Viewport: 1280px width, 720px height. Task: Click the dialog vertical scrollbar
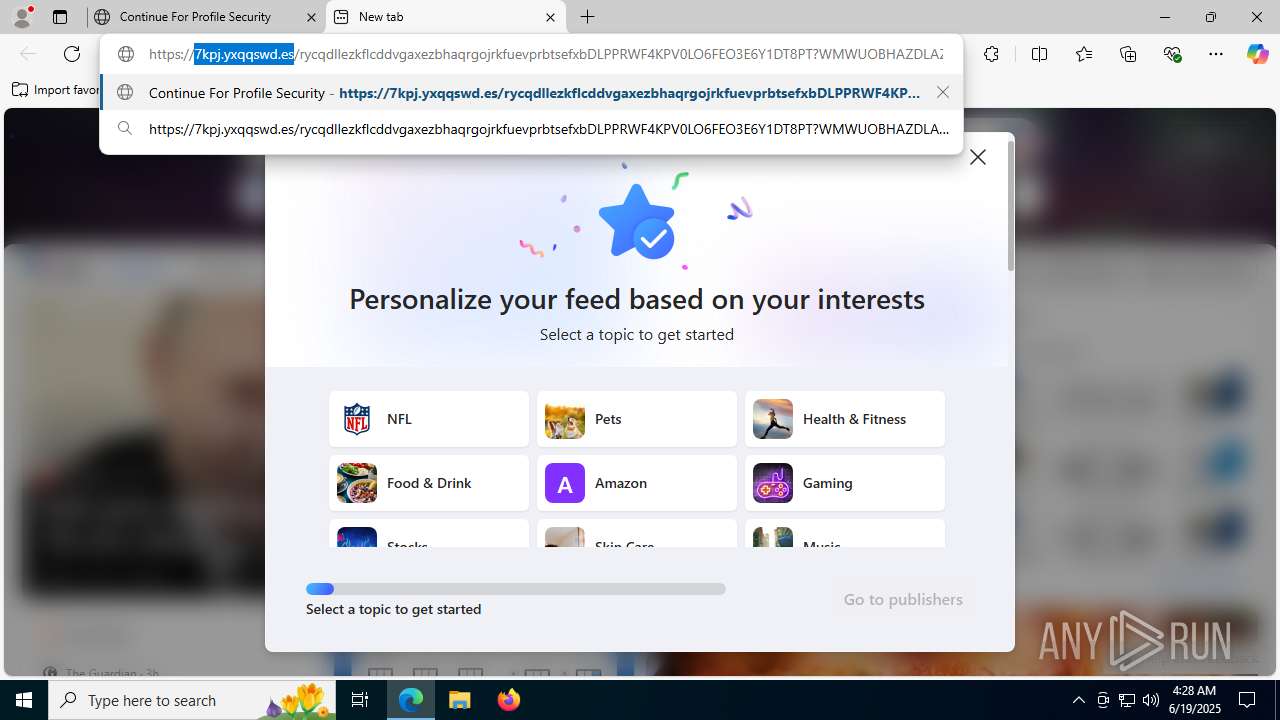(x=1011, y=206)
